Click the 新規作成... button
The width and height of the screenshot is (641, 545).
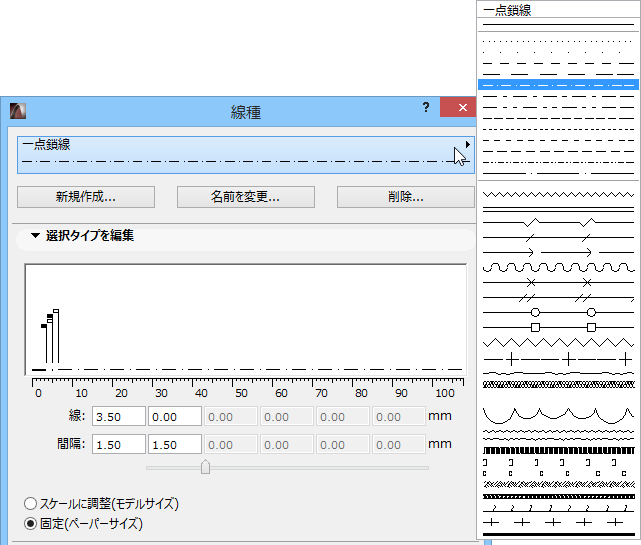coord(86,197)
